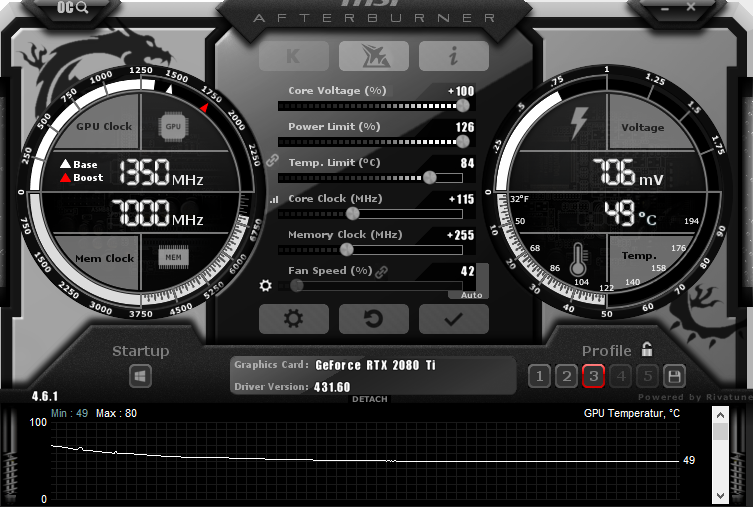
Task: Click the monitor scrollbar down arrow
Action: tap(720, 495)
